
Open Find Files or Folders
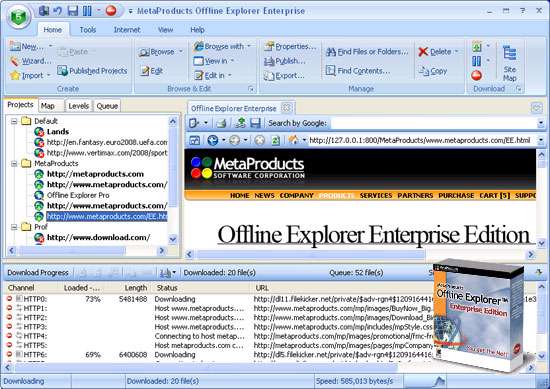(367, 52)
